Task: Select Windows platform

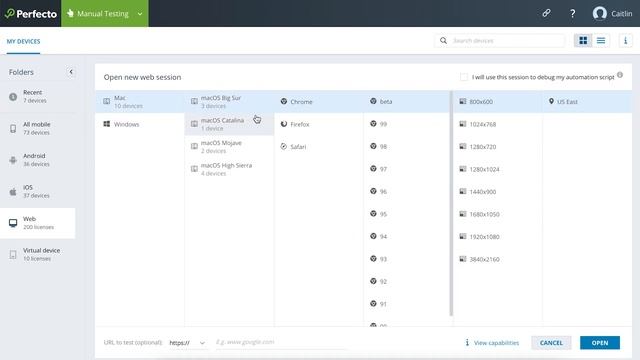Action: point(140,124)
